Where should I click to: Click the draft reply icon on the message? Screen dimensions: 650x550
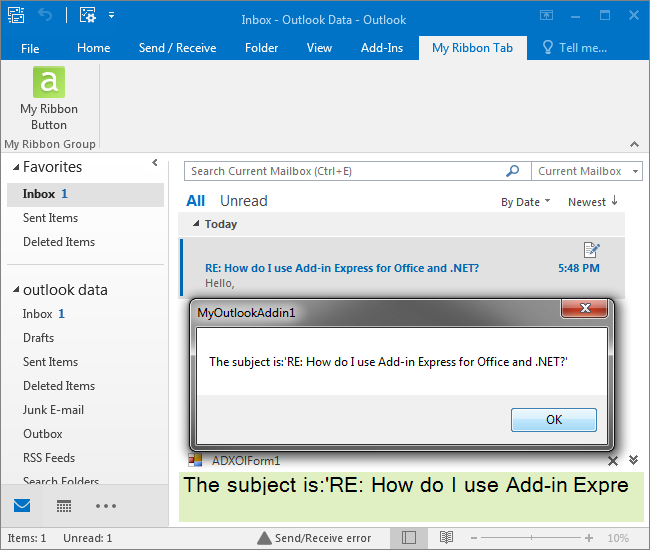coord(591,250)
